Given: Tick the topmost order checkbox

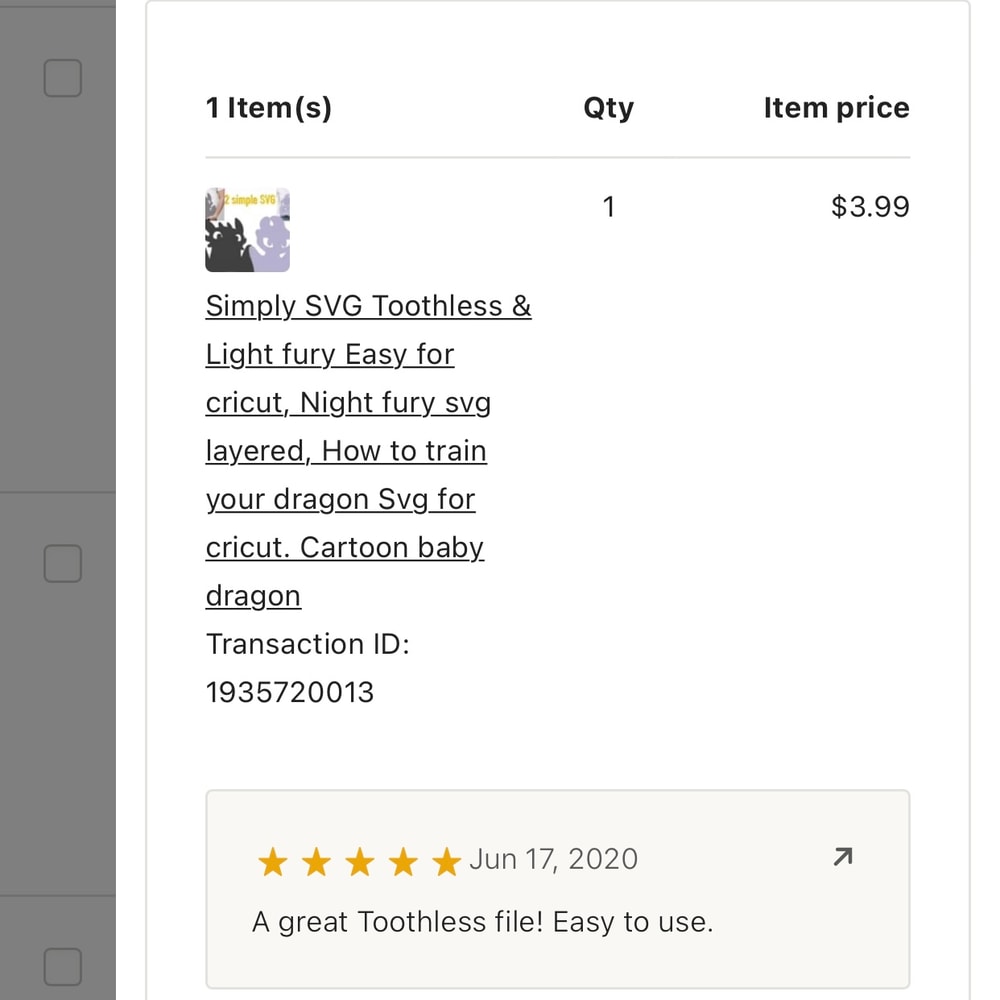Looking at the screenshot, I should (x=63, y=78).
